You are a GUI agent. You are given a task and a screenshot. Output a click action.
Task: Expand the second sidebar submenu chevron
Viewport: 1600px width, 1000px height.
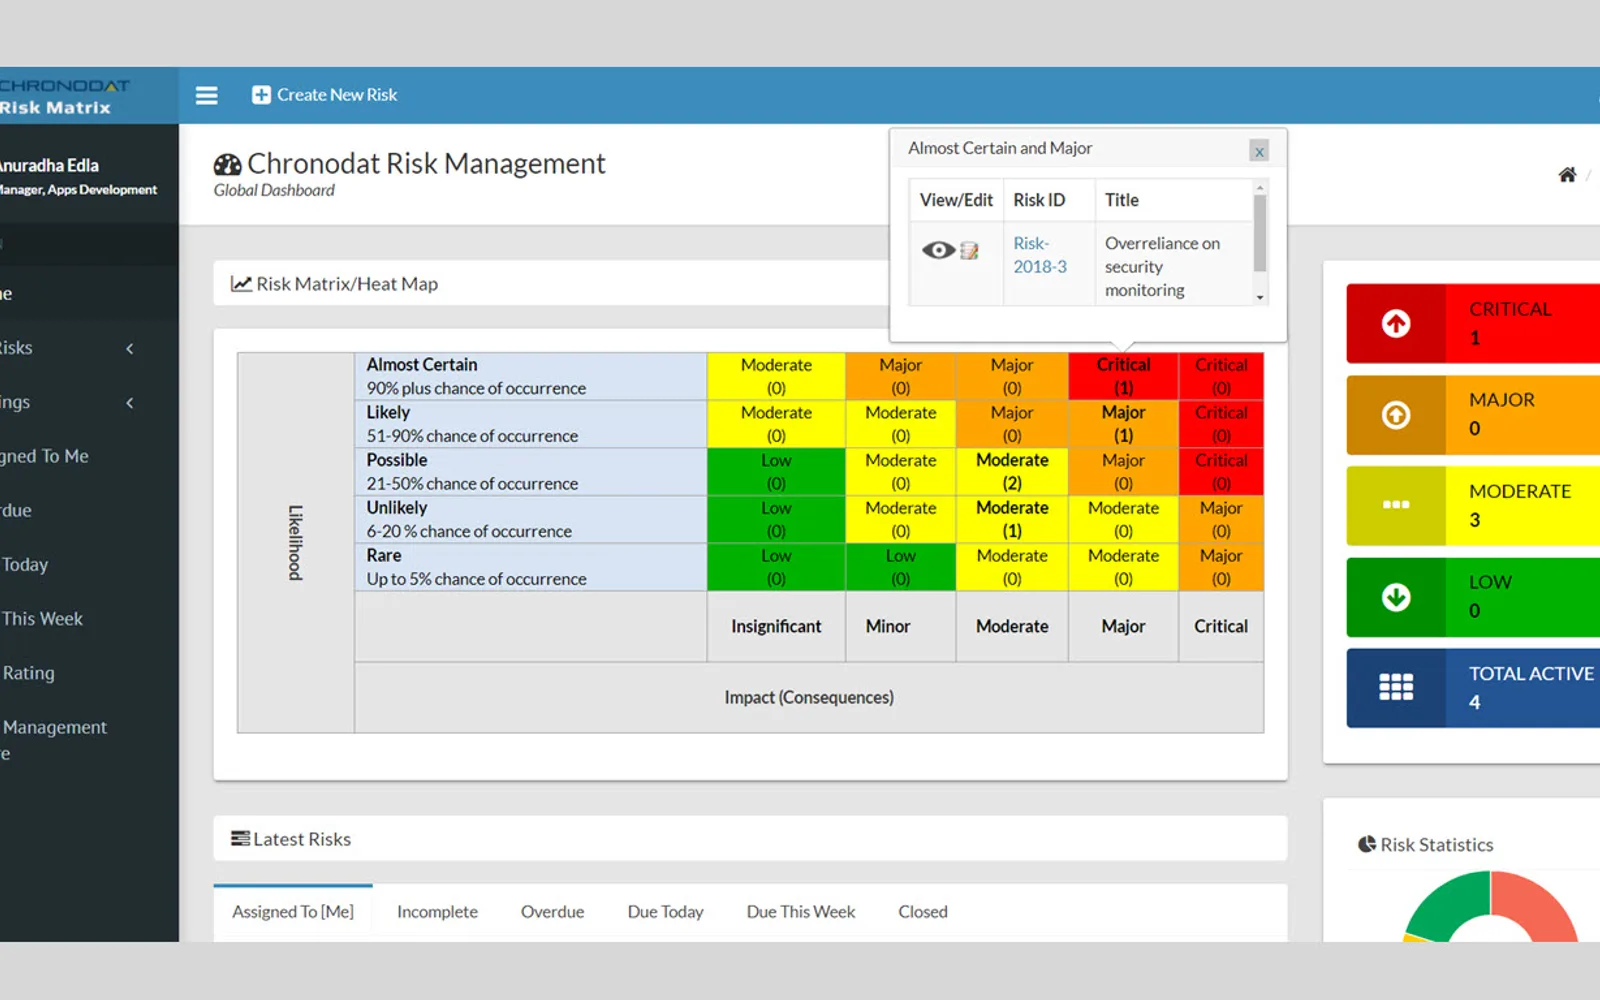tap(130, 403)
